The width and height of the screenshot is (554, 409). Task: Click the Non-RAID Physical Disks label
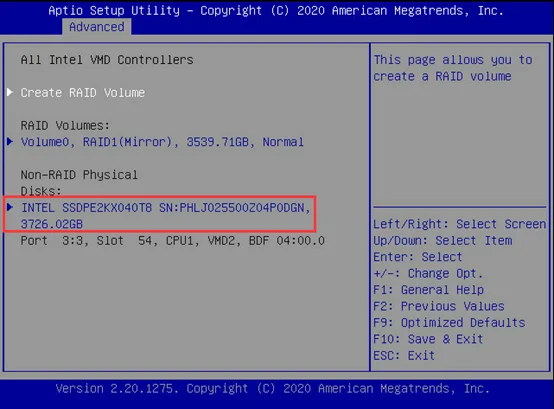[79, 183]
